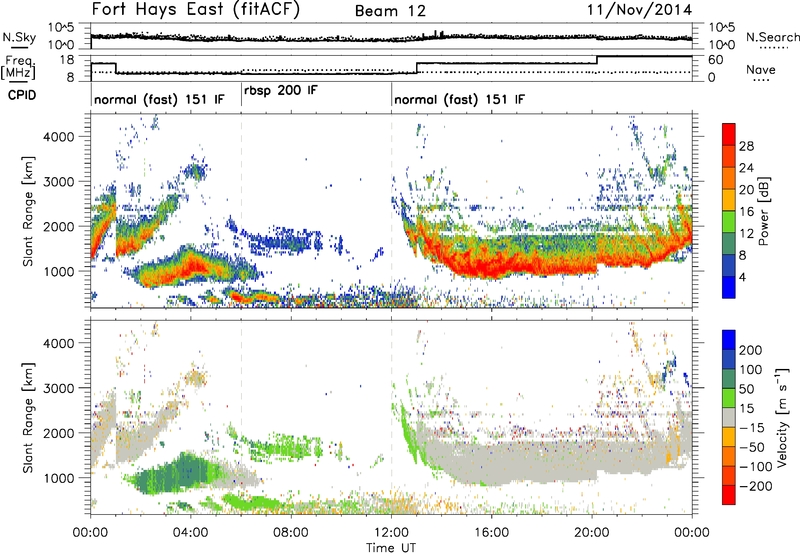
Task: Click the first 'normal (fast) 151 IF' label
Action: click(x=159, y=99)
